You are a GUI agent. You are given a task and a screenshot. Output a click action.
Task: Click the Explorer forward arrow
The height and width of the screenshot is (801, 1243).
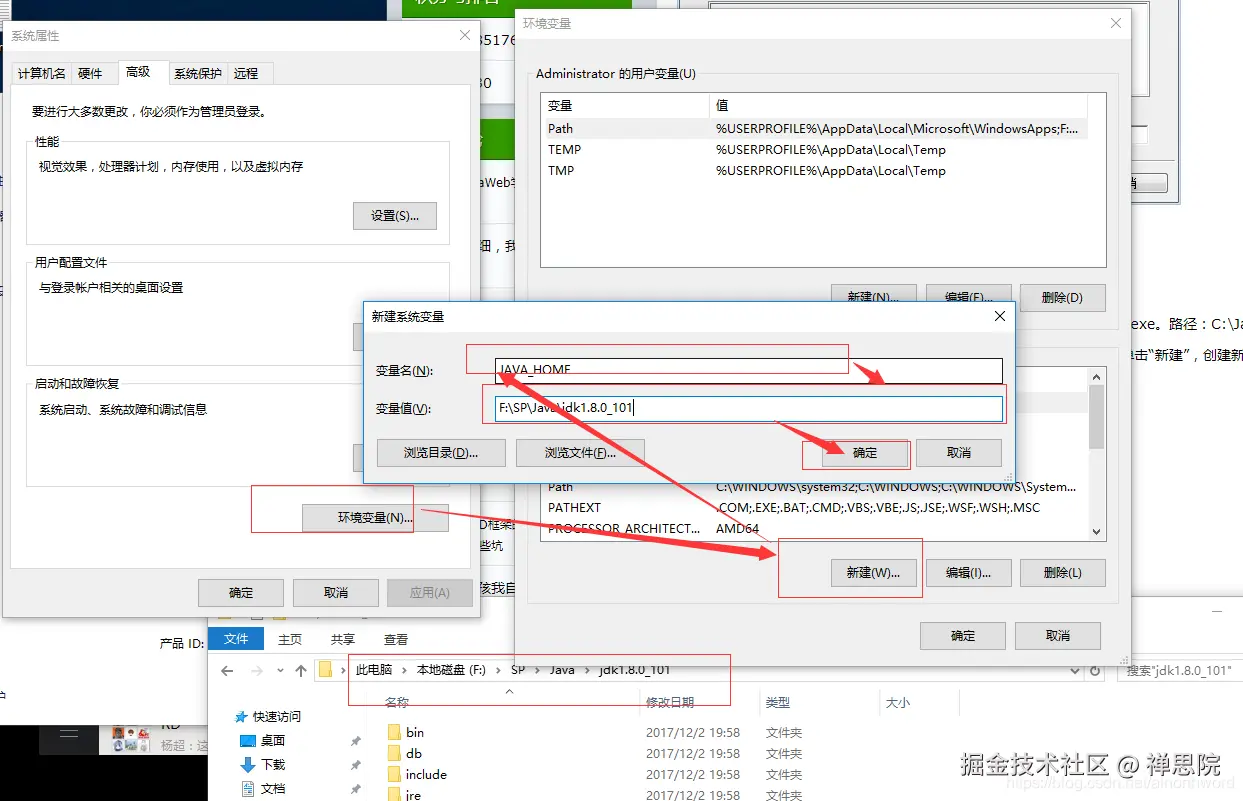click(257, 670)
